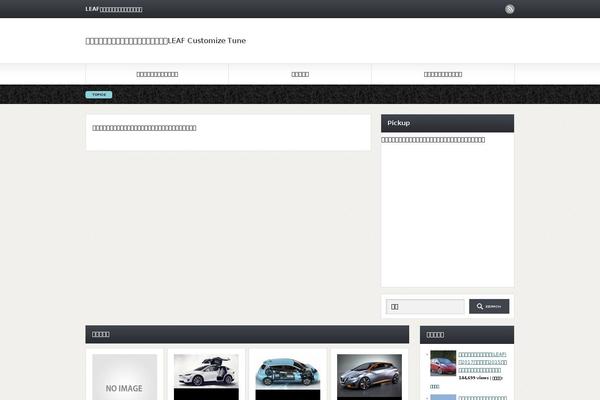This screenshot has height=400, width=600.
Task: Open the middle navigation menu item
Action: point(300,74)
